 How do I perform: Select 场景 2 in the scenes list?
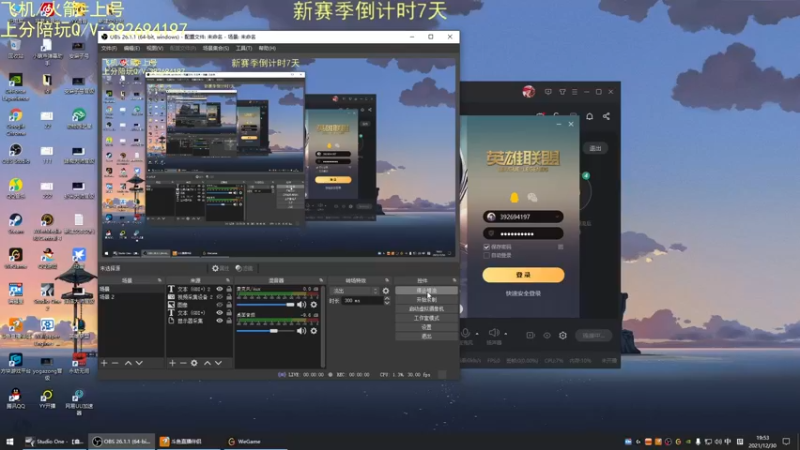[132, 297]
